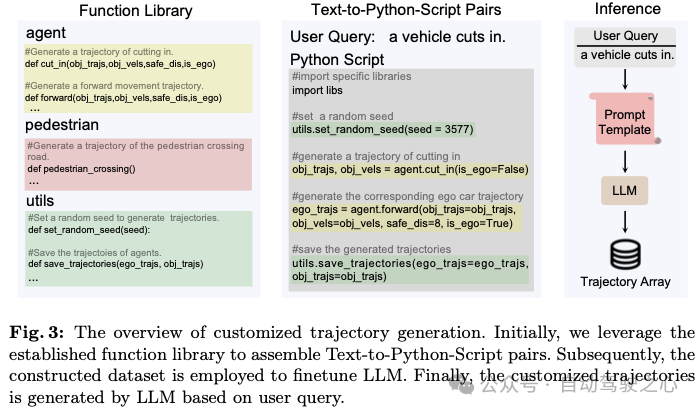Click the database cylinder icon above Trajectory Array
Screen dimensions: 700x412
[x=625, y=254]
